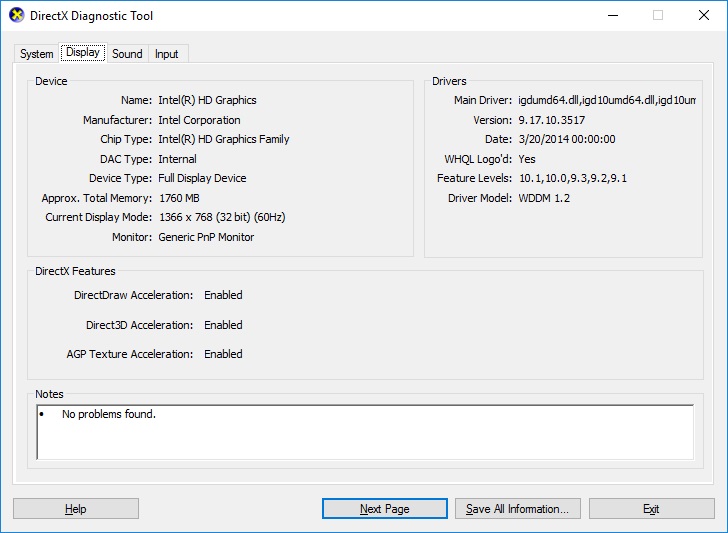Switch to the System tab
The width and height of the screenshot is (728, 533).
pyautogui.click(x=36, y=54)
